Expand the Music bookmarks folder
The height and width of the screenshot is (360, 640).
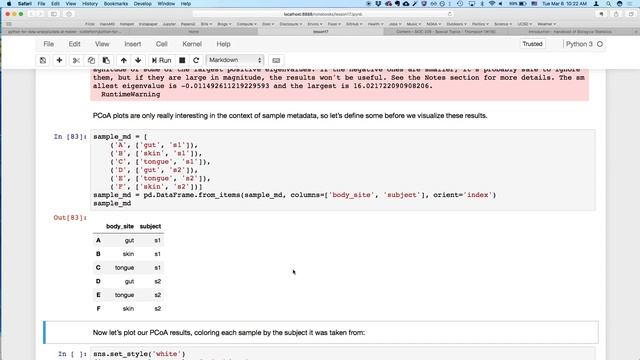413,24
